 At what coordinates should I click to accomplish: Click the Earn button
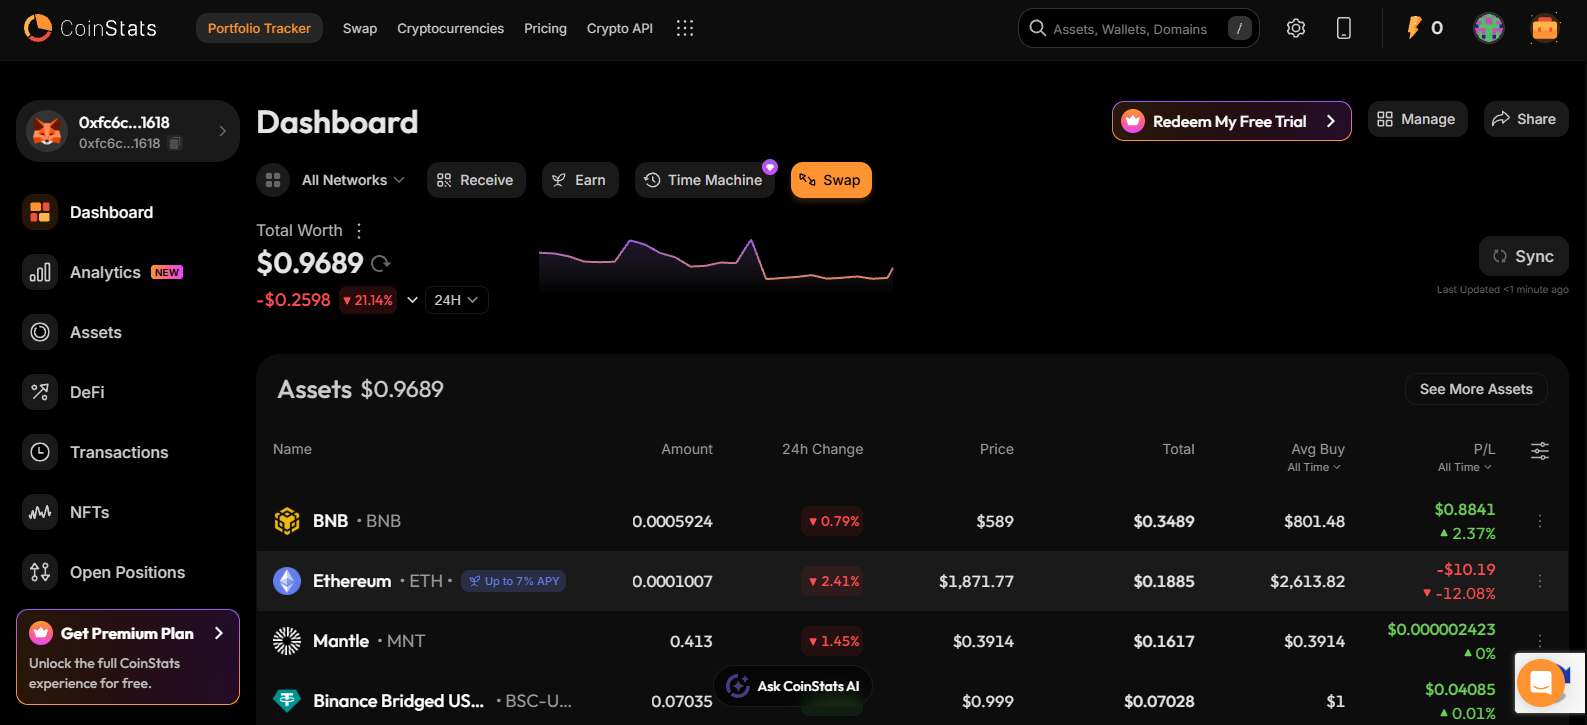tap(580, 180)
